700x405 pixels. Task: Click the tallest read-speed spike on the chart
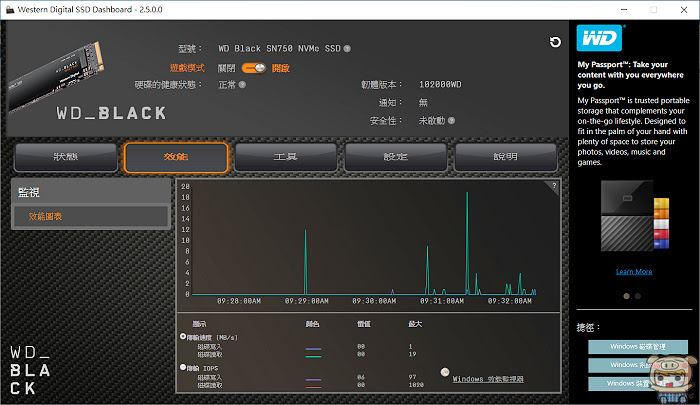[467, 241]
